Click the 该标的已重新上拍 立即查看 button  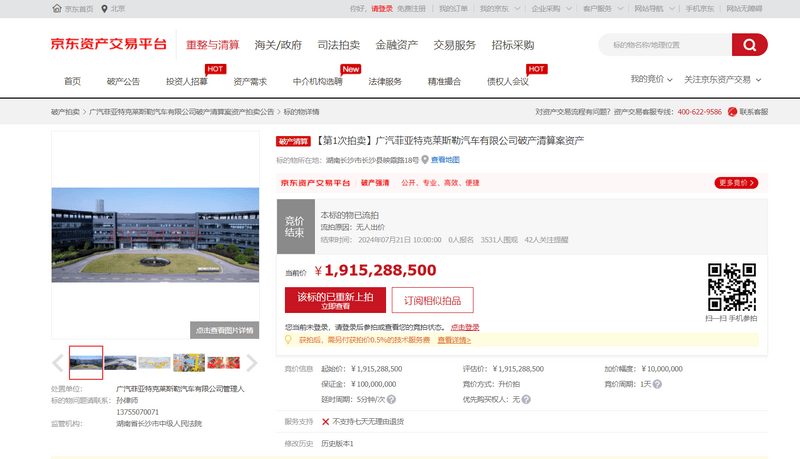335,300
